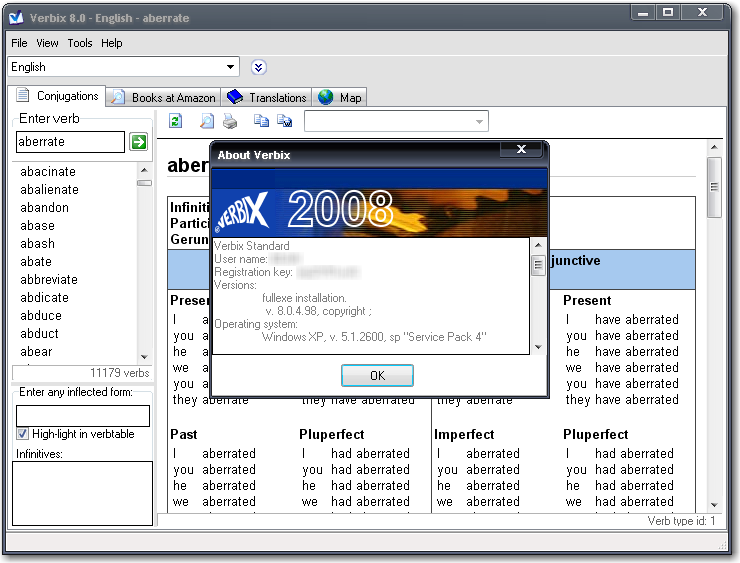The width and height of the screenshot is (740, 563).
Task: Select abalienate in verb list
Action: (x=49, y=189)
